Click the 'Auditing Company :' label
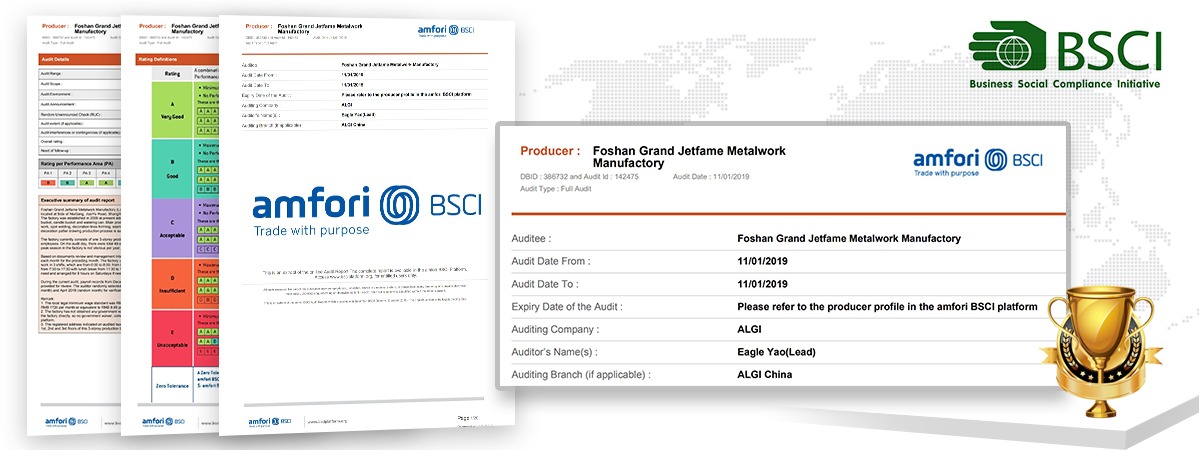 (x=557, y=329)
